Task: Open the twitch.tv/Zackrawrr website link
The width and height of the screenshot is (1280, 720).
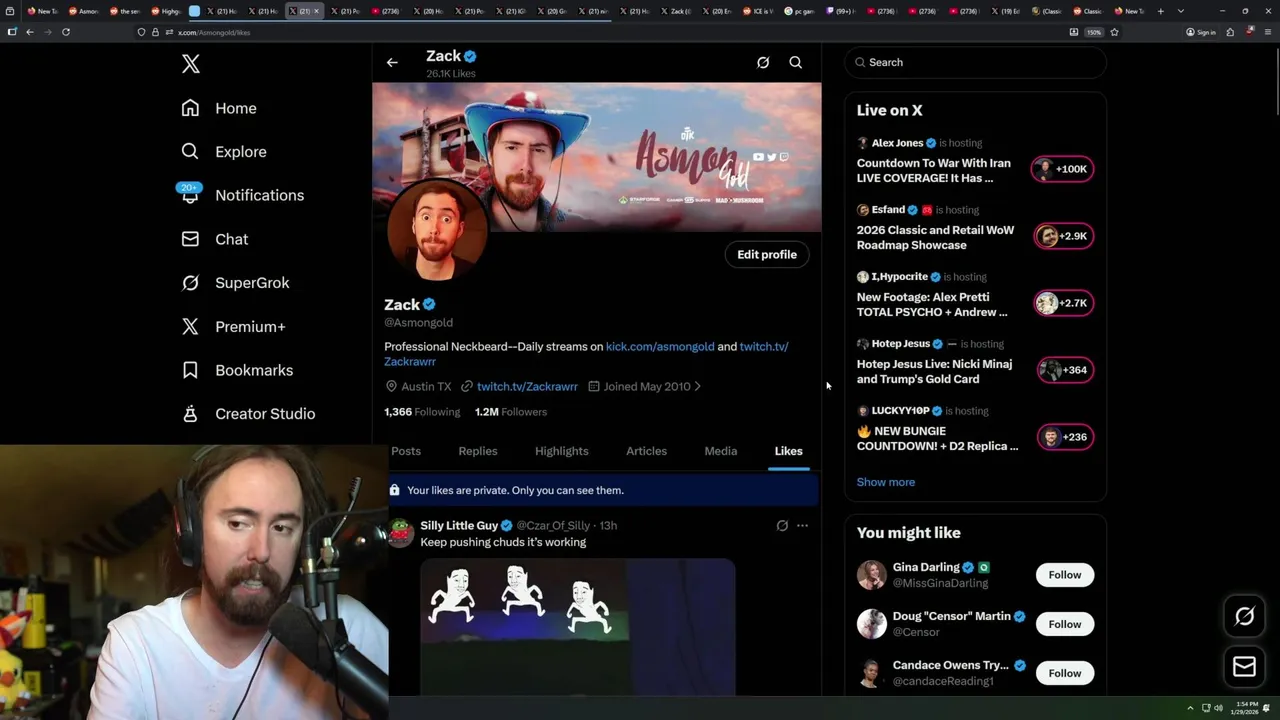Action: (x=527, y=387)
